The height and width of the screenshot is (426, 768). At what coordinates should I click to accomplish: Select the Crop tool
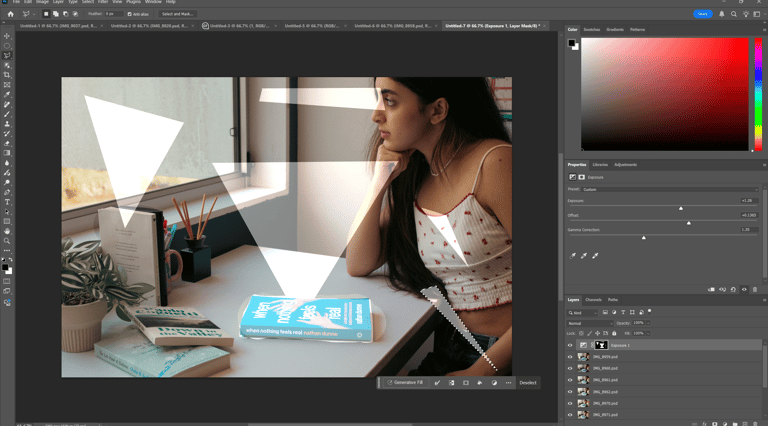point(7,75)
